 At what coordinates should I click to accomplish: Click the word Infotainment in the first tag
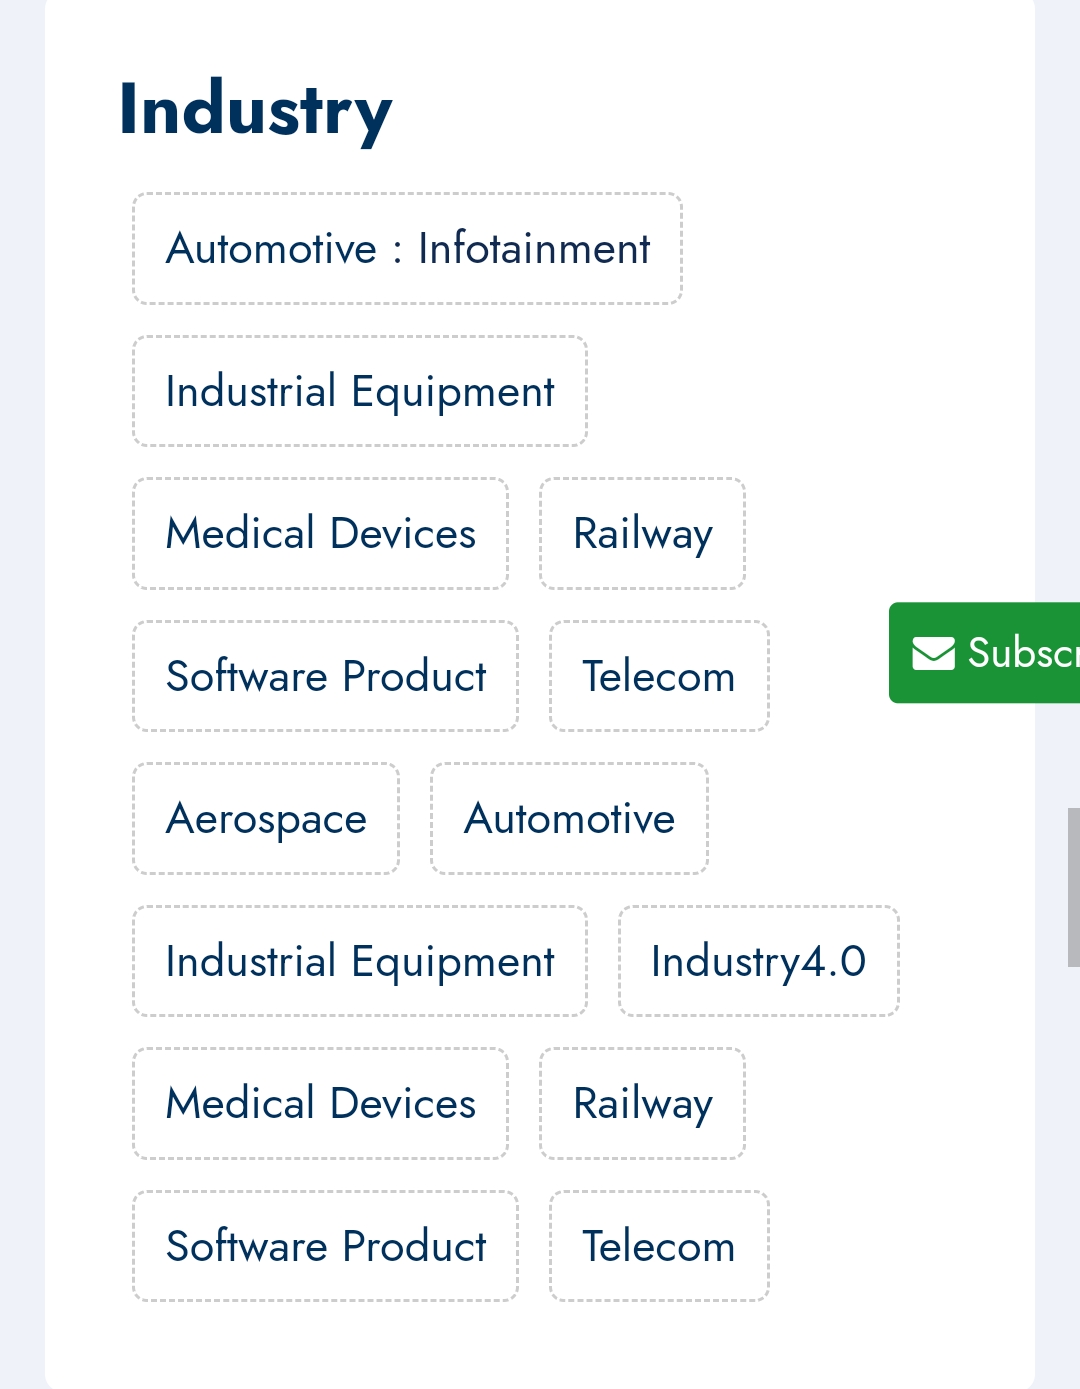(534, 249)
